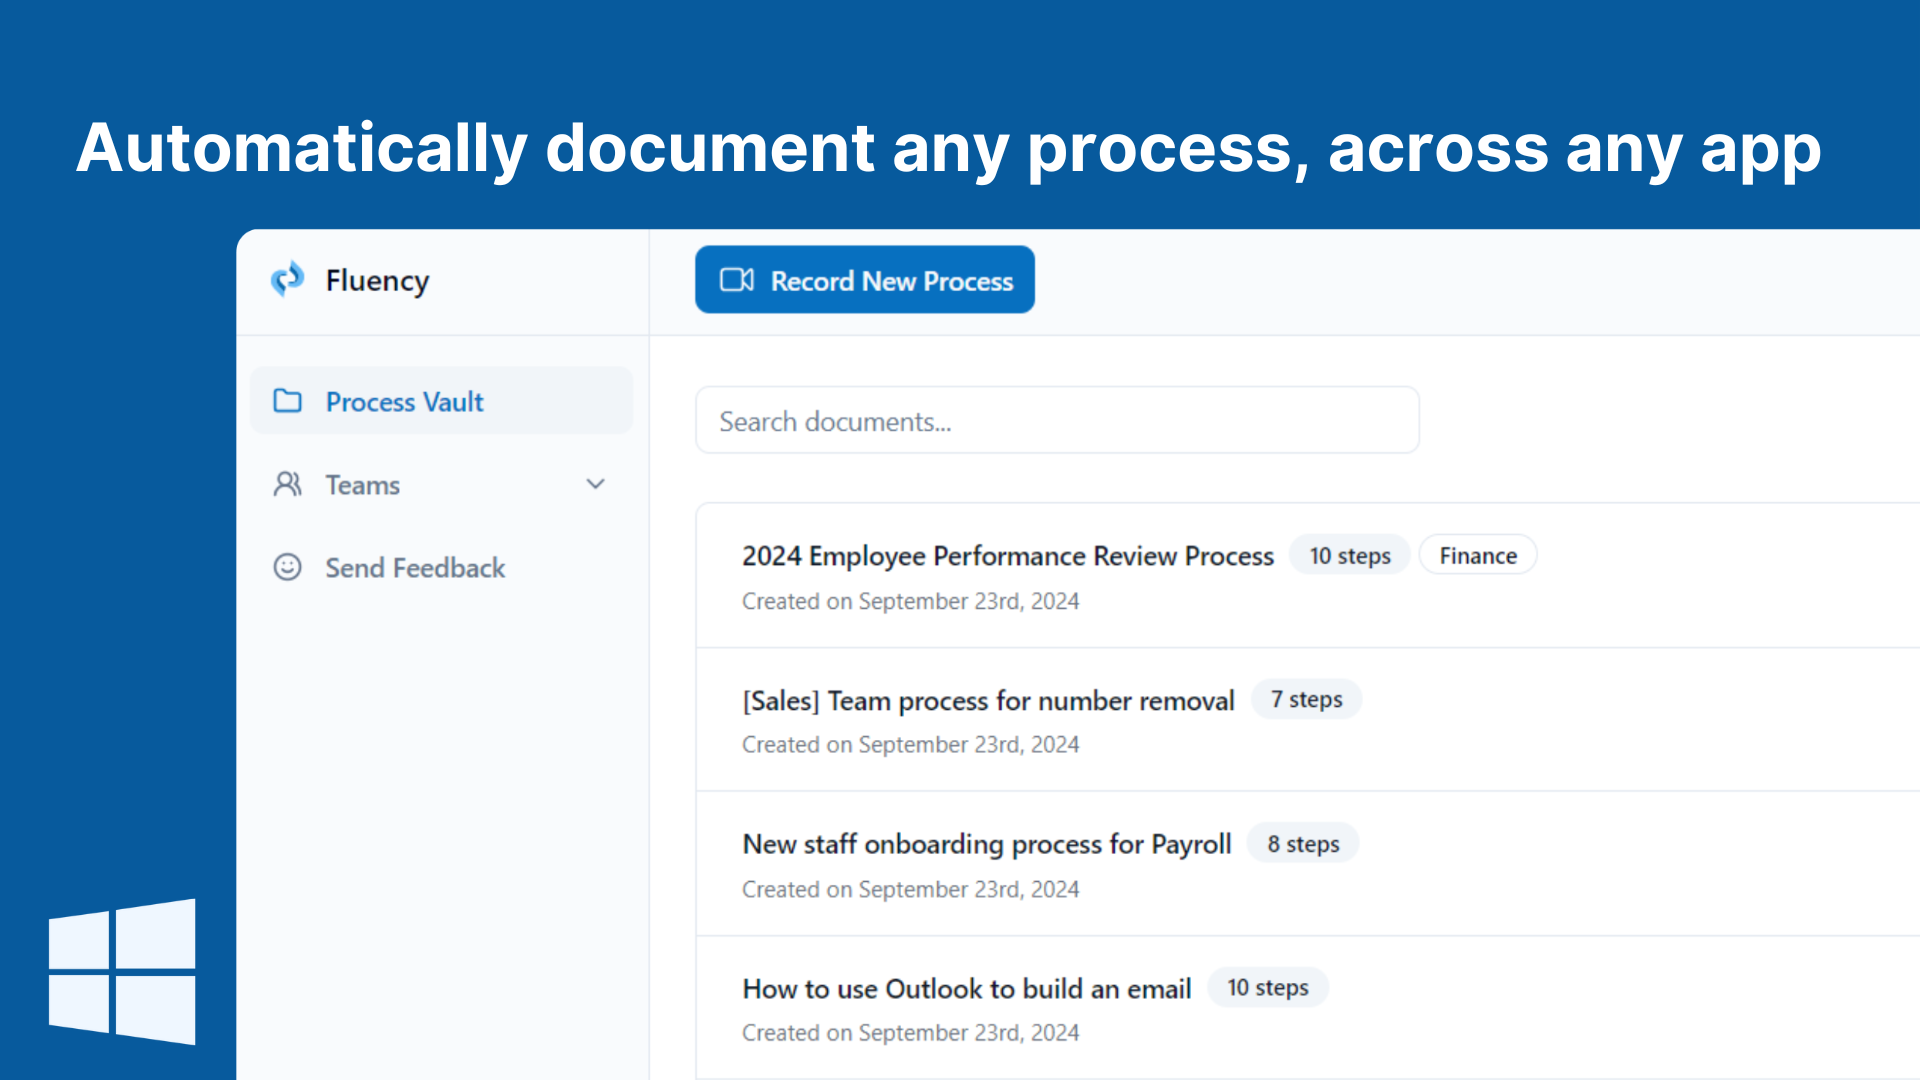Open the Process Vault section
The width and height of the screenshot is (1920, 1080).
click(x=404, y=401)
